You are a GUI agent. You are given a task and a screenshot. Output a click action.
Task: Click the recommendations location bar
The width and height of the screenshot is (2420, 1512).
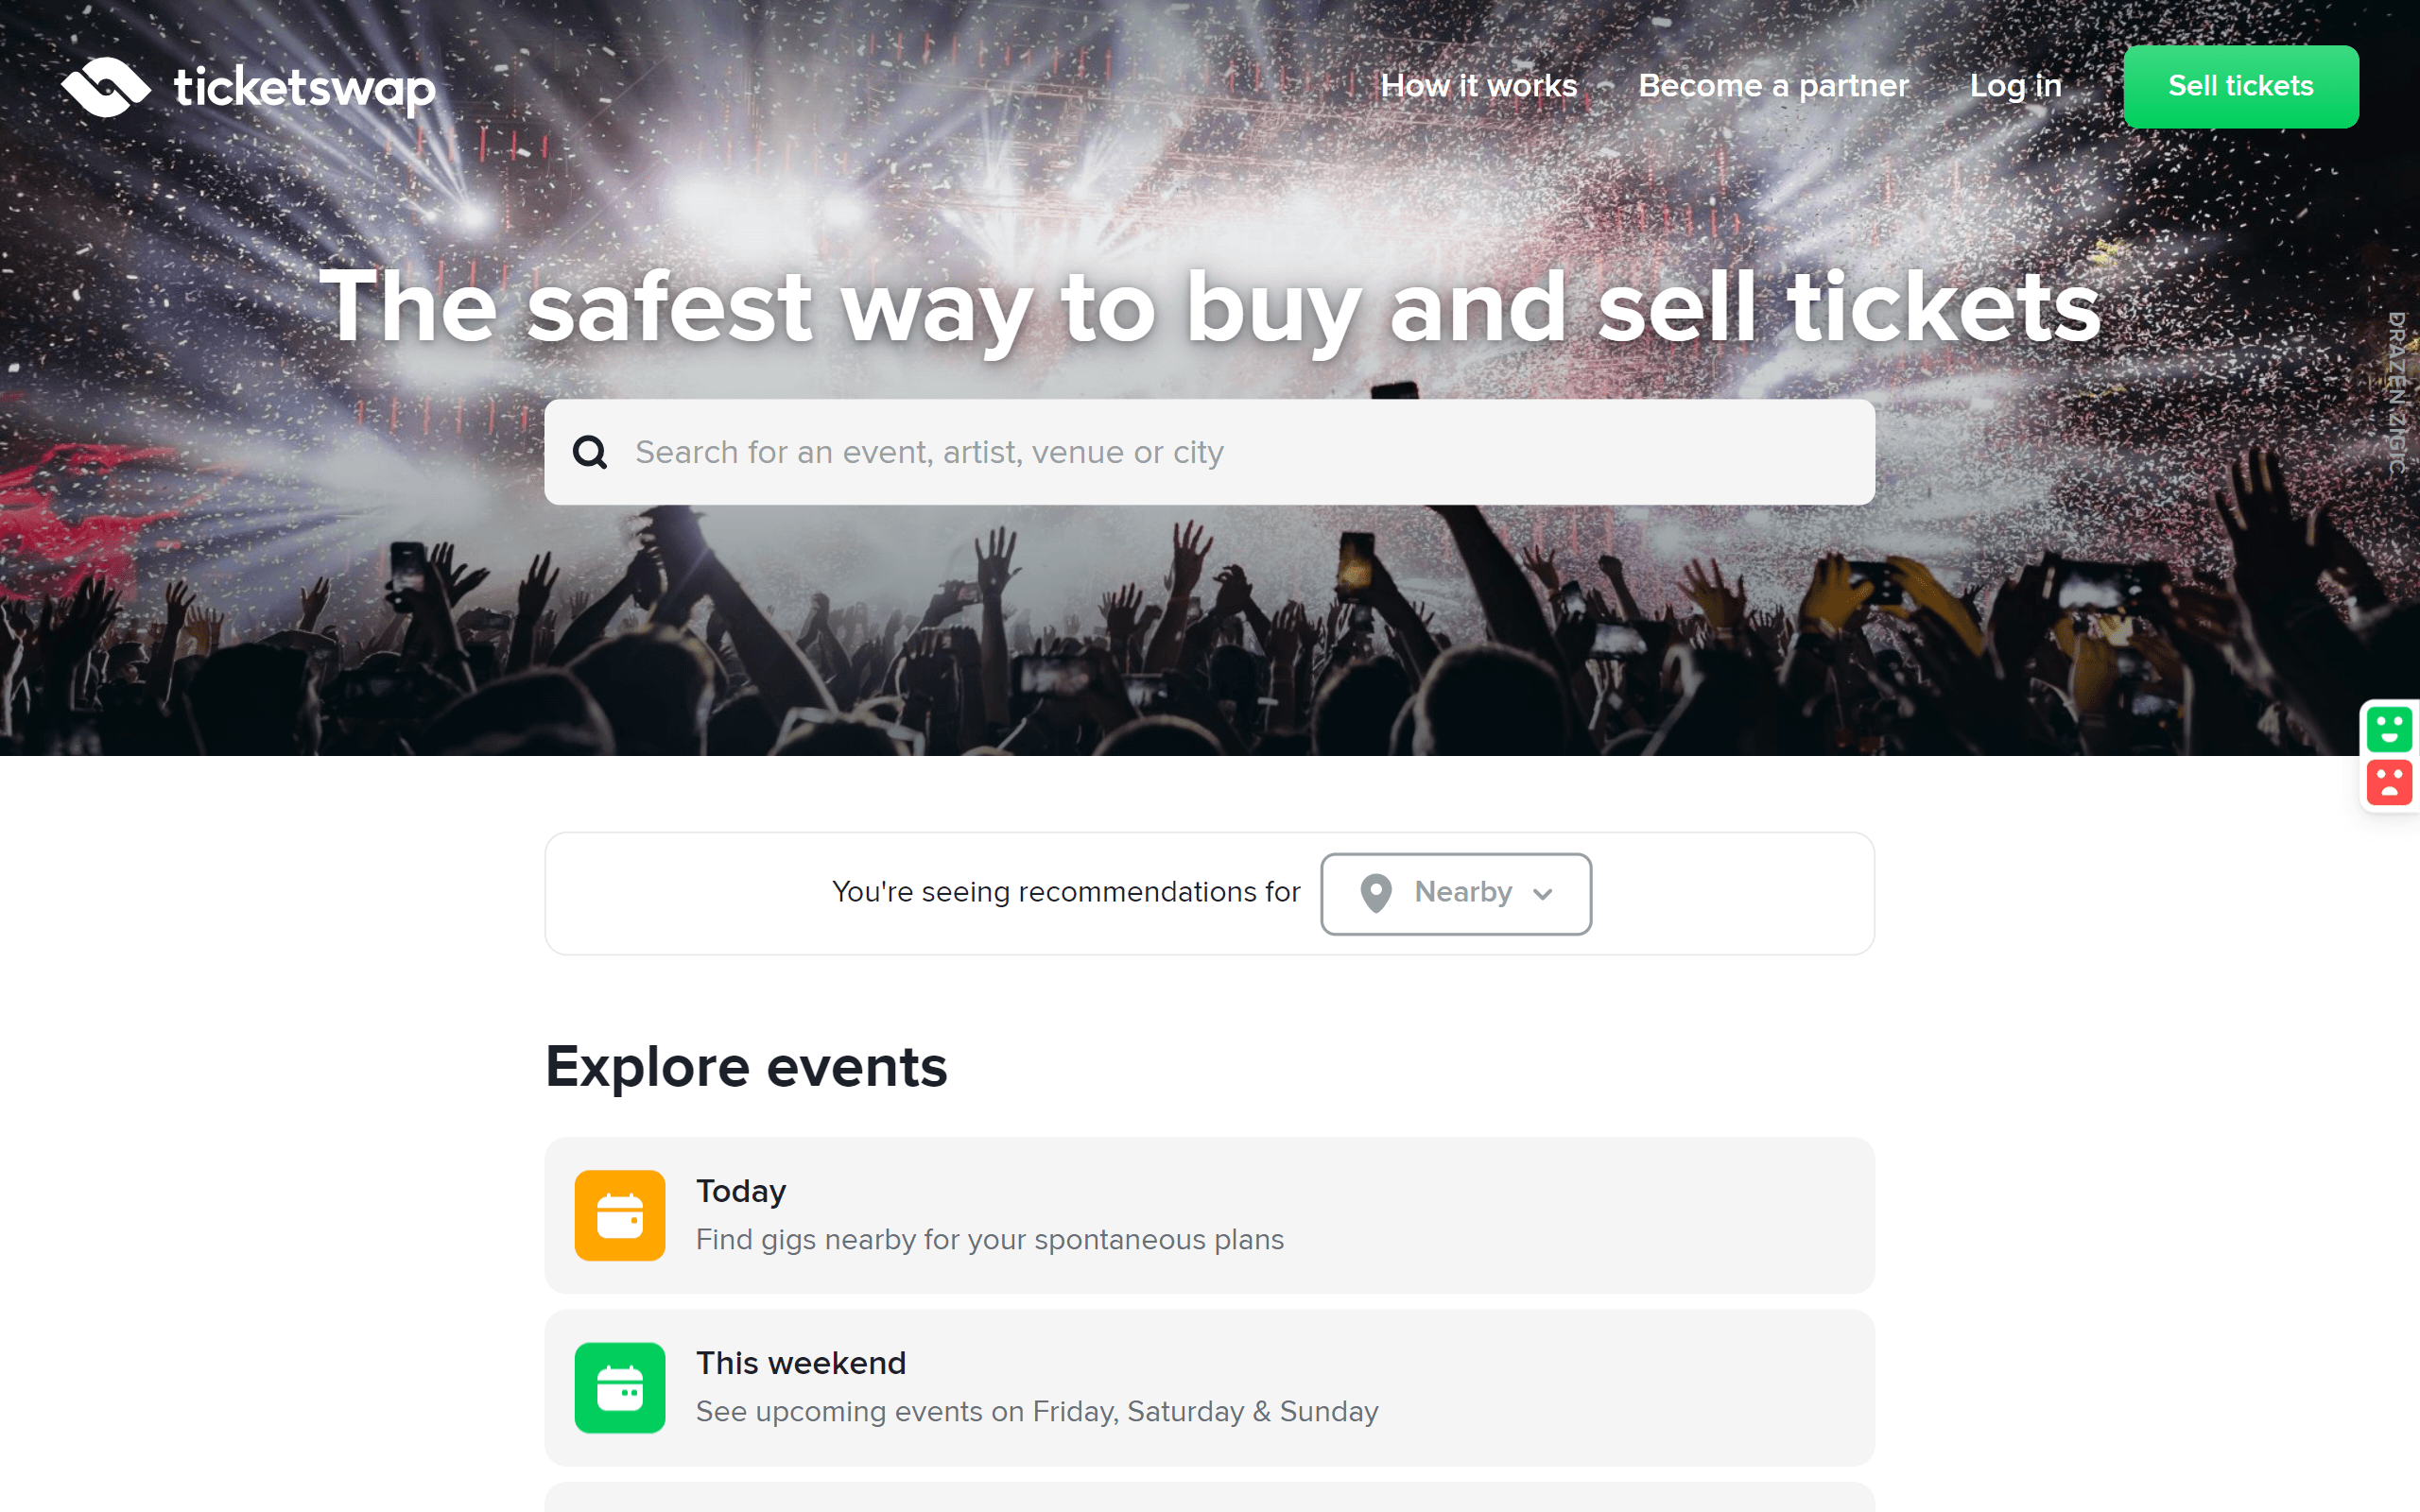pos(1065,892)
